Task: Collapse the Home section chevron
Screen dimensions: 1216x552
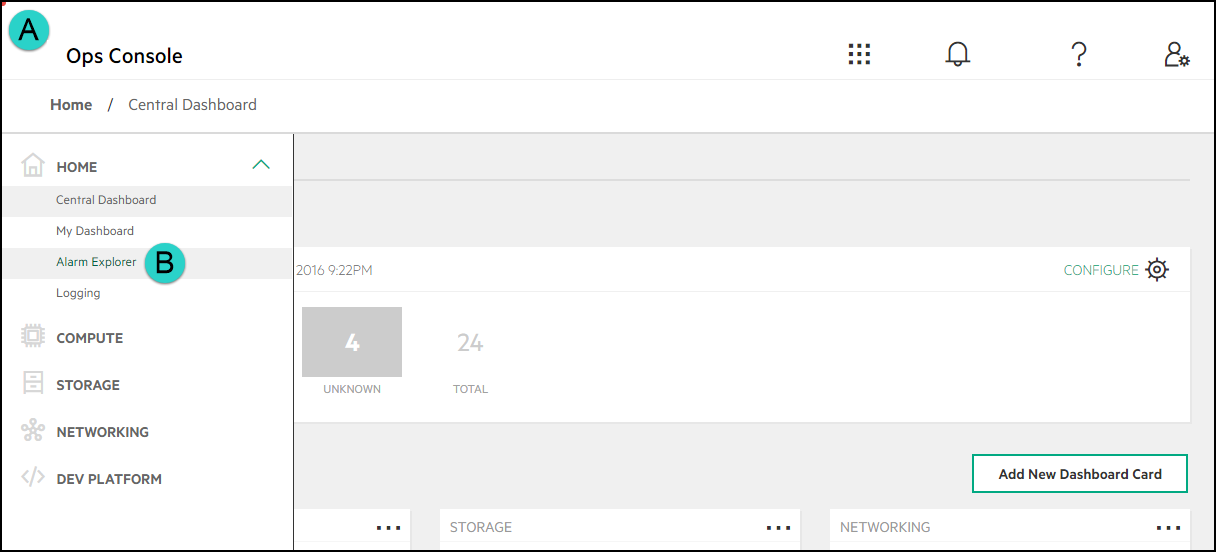Action: [261, 166]
